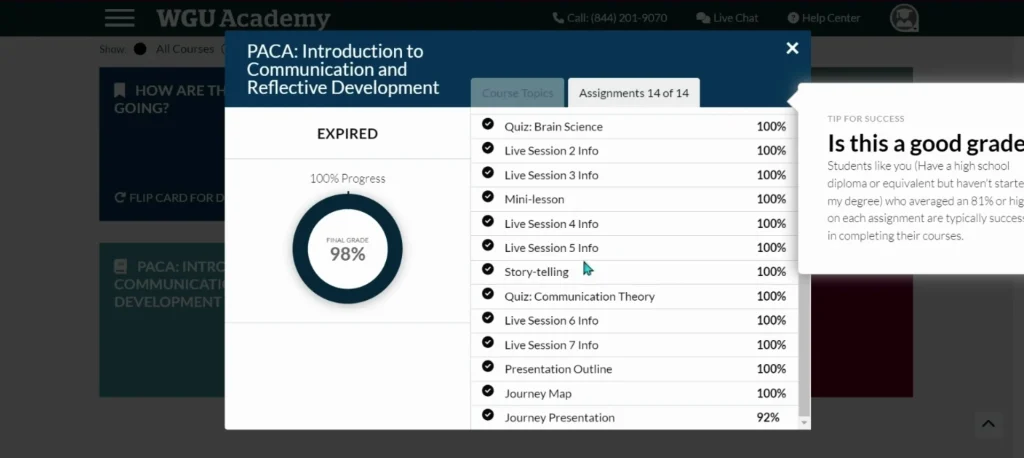This screenshot has height=458, width=1024.
Task: Close the course details dialog
Action: (792, 48)
